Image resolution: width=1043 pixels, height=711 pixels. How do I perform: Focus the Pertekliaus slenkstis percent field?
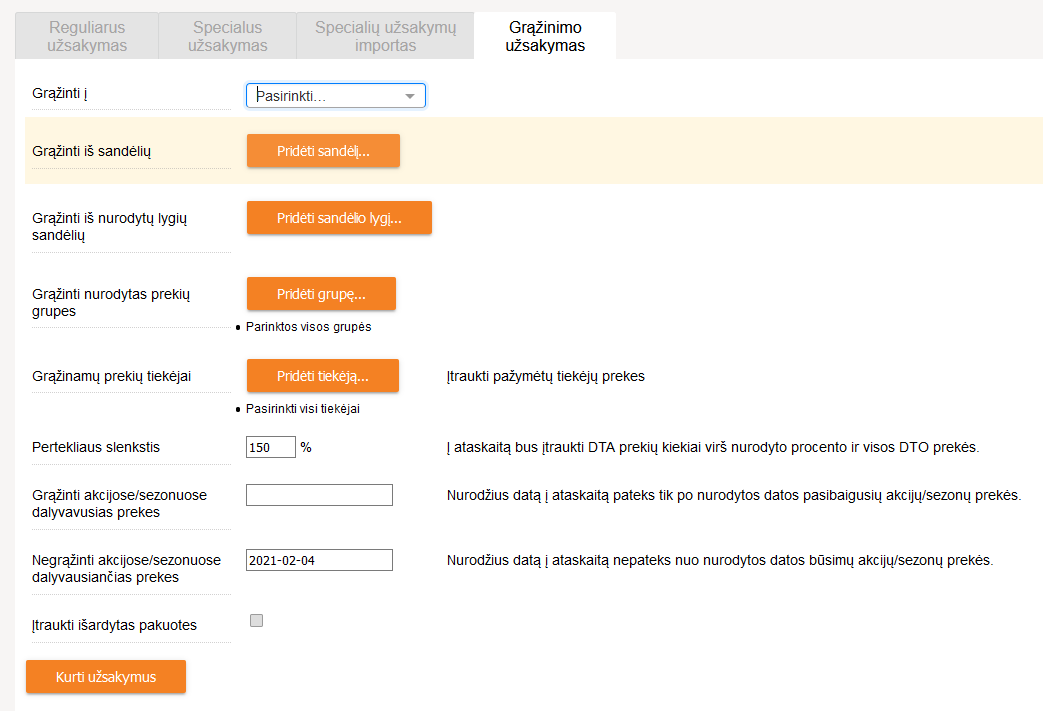270,448
